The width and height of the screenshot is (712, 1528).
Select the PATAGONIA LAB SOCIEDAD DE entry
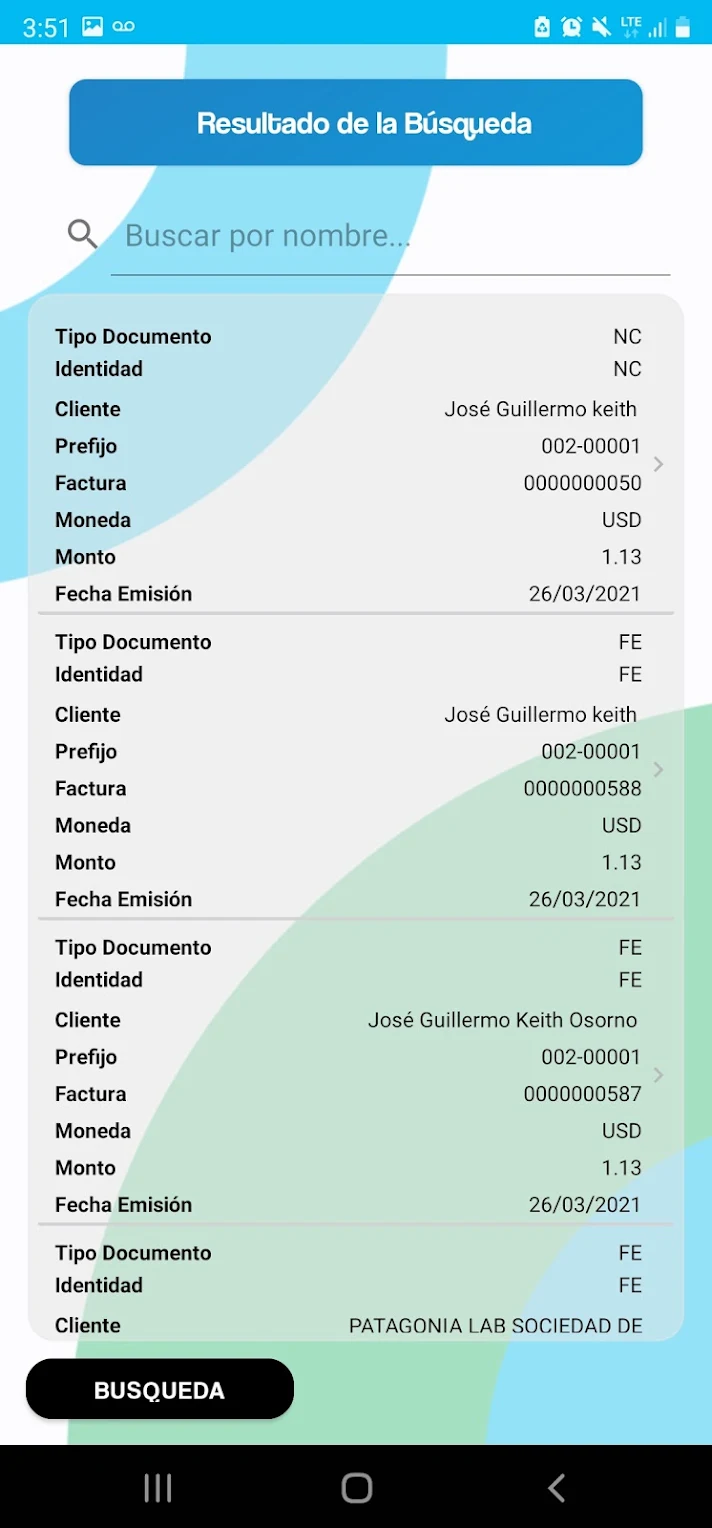click(346, 1290)
